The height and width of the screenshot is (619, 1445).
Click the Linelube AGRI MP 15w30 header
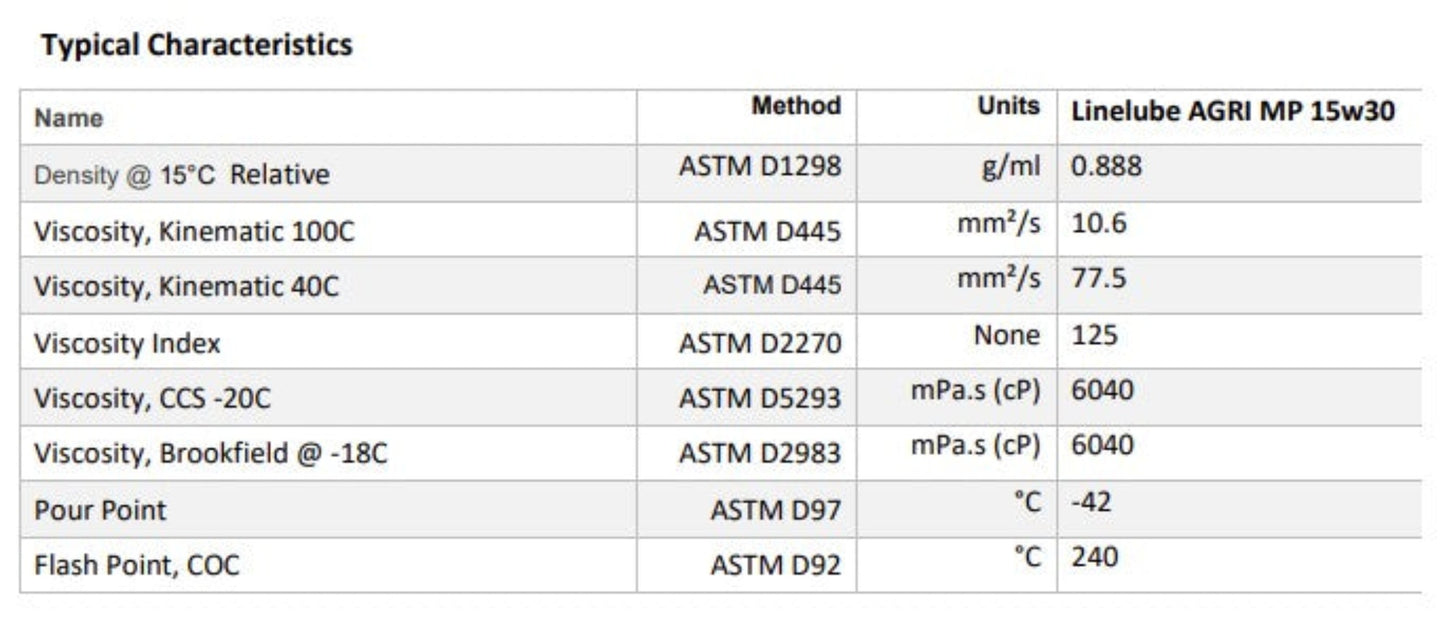(1232, 112)
